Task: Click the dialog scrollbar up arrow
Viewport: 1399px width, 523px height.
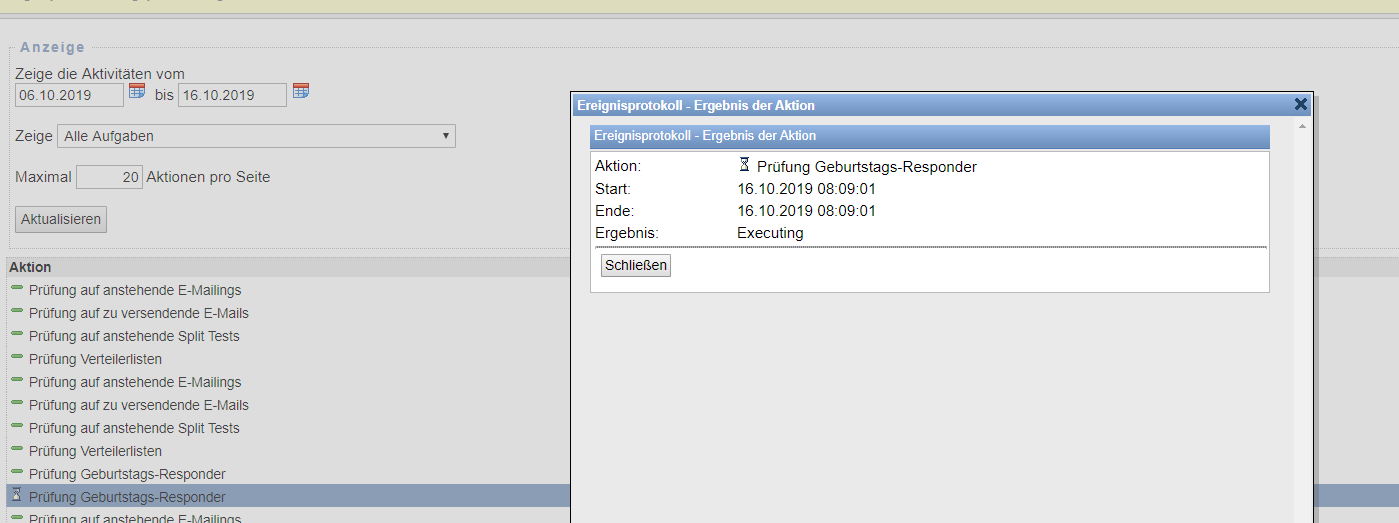Action: click(1302, 127)
